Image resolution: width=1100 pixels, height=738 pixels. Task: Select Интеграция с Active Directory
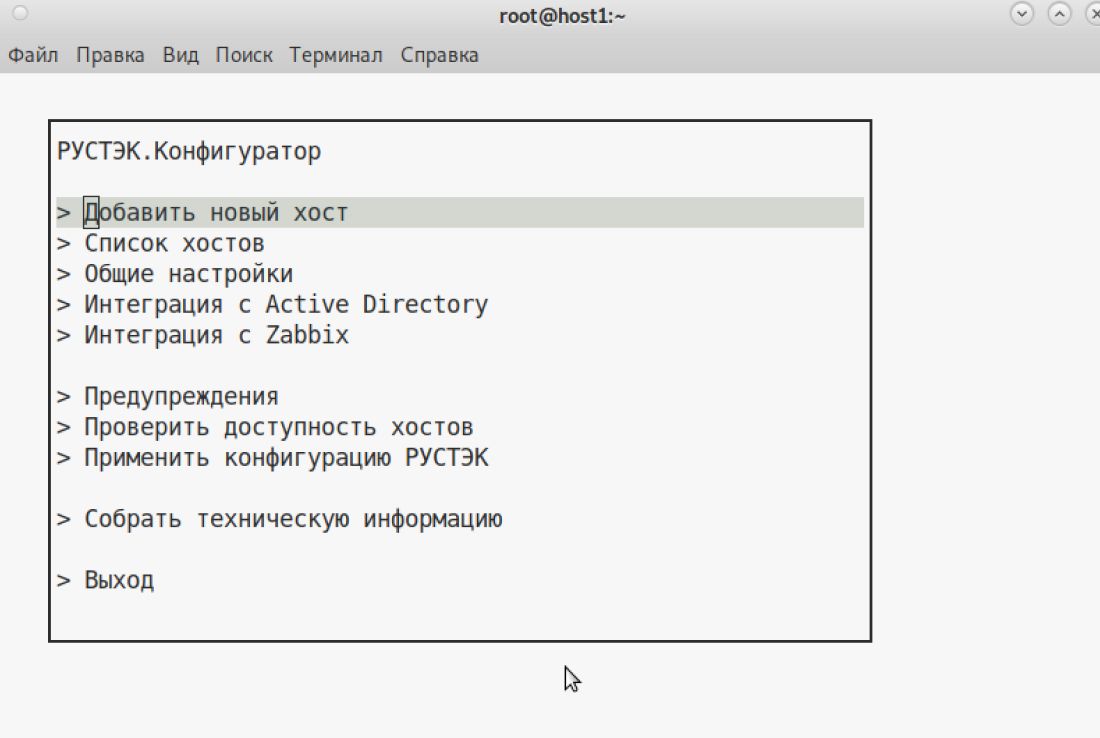[x=286, y=305]
